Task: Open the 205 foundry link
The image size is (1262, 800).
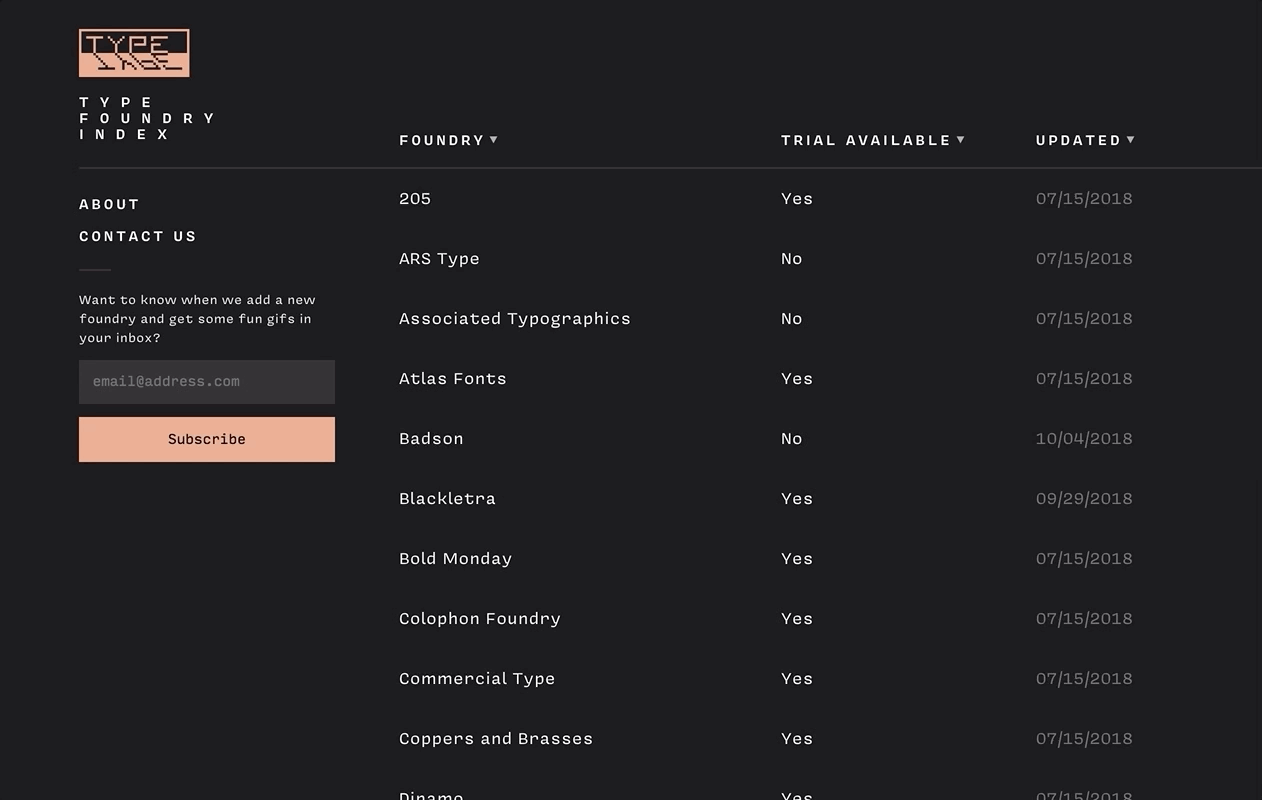Action: [415, 199]
